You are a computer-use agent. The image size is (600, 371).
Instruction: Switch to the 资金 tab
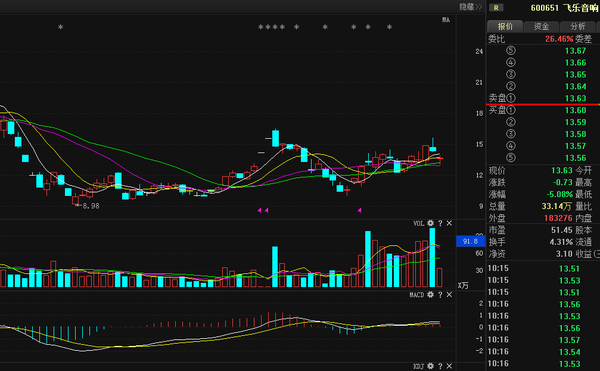541,26
